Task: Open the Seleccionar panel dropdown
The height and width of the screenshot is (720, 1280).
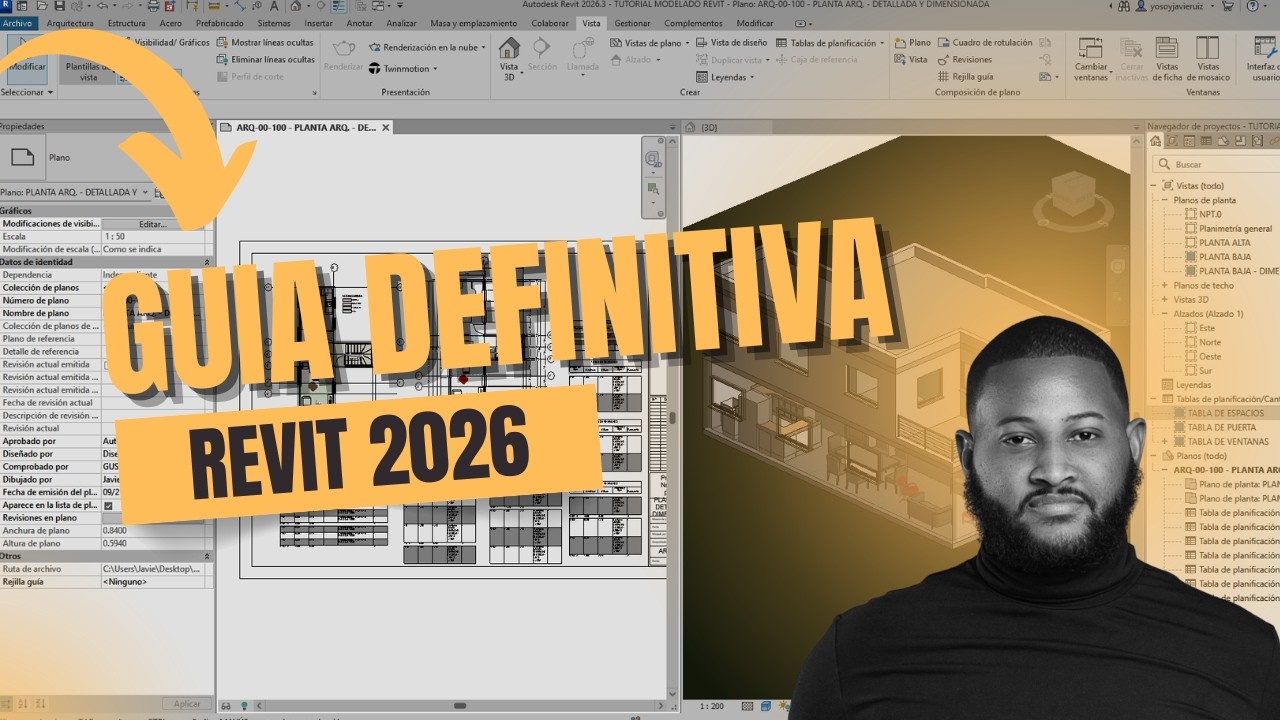Action: (x=27, y=92)
